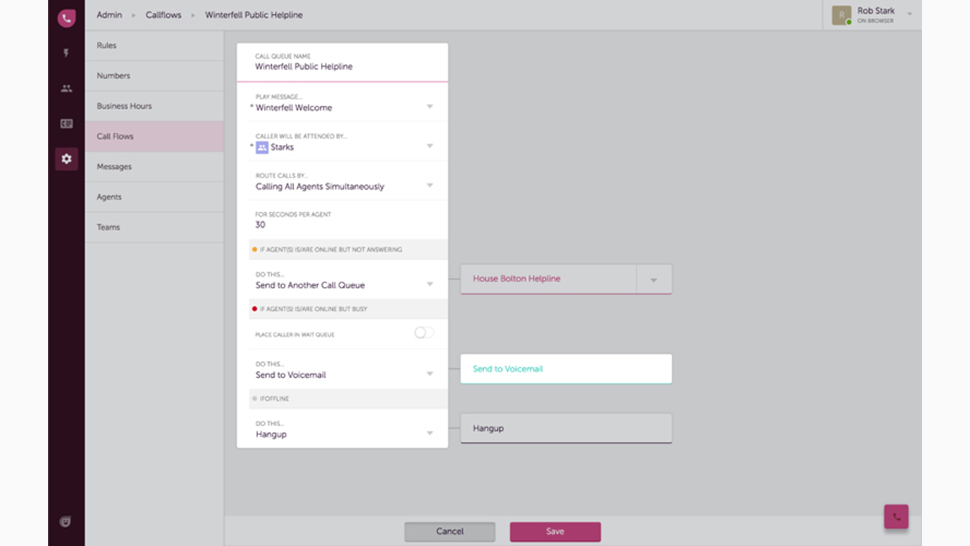This screenshot has height=546, width=970.
Task: Click the Rob Stark name text
Action: (x=875, y=11)
